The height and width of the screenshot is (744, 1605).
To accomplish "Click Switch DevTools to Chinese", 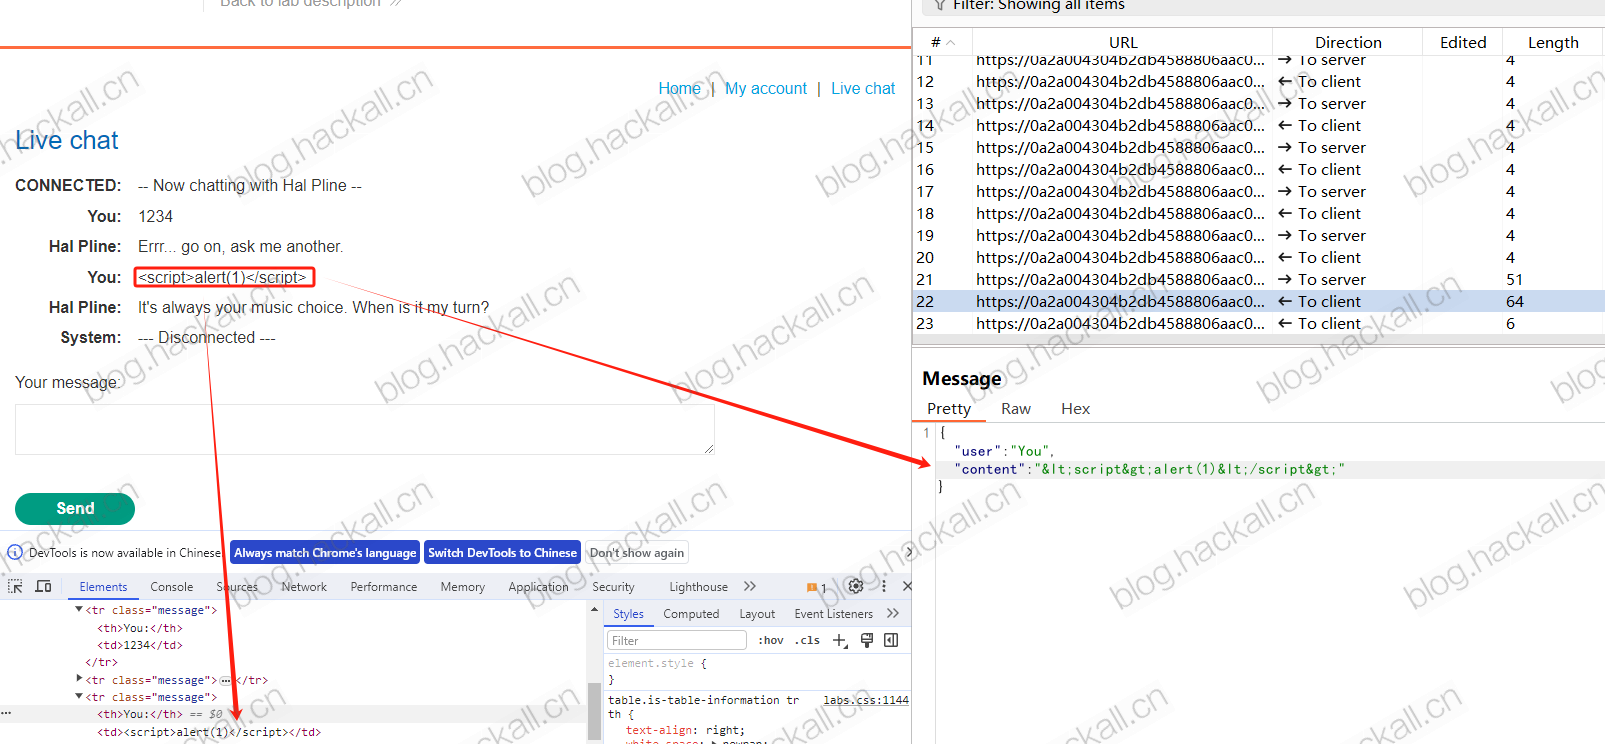I will pyautogui.click(x=502, y=552).
